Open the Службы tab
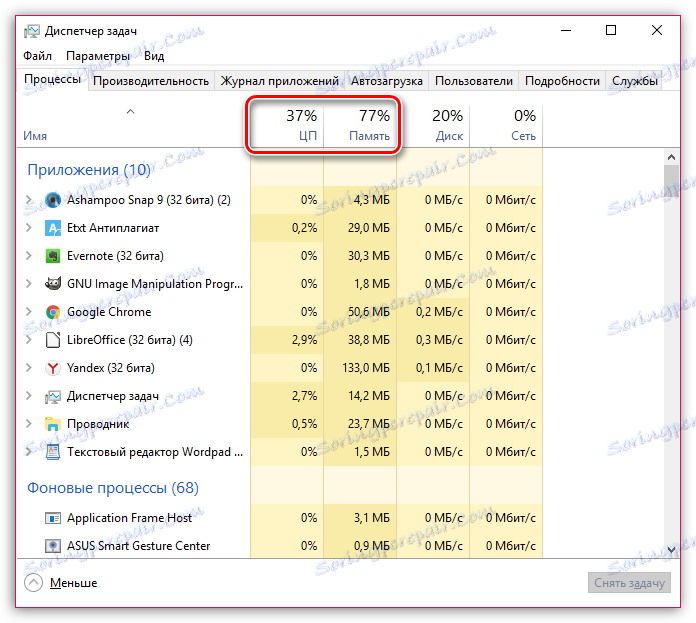Image resolution: width=696 pixels, height=623 pixels. coord(635,81)
